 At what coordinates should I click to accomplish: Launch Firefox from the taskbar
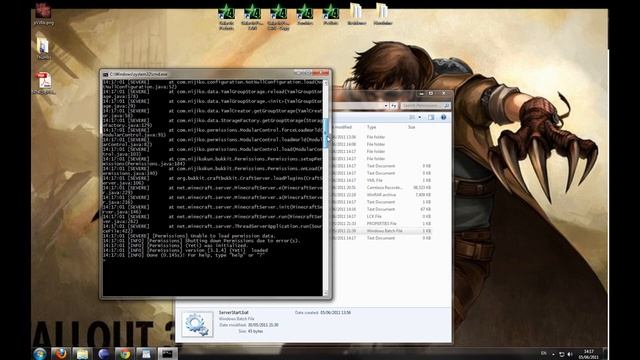(x=61, y=354)
